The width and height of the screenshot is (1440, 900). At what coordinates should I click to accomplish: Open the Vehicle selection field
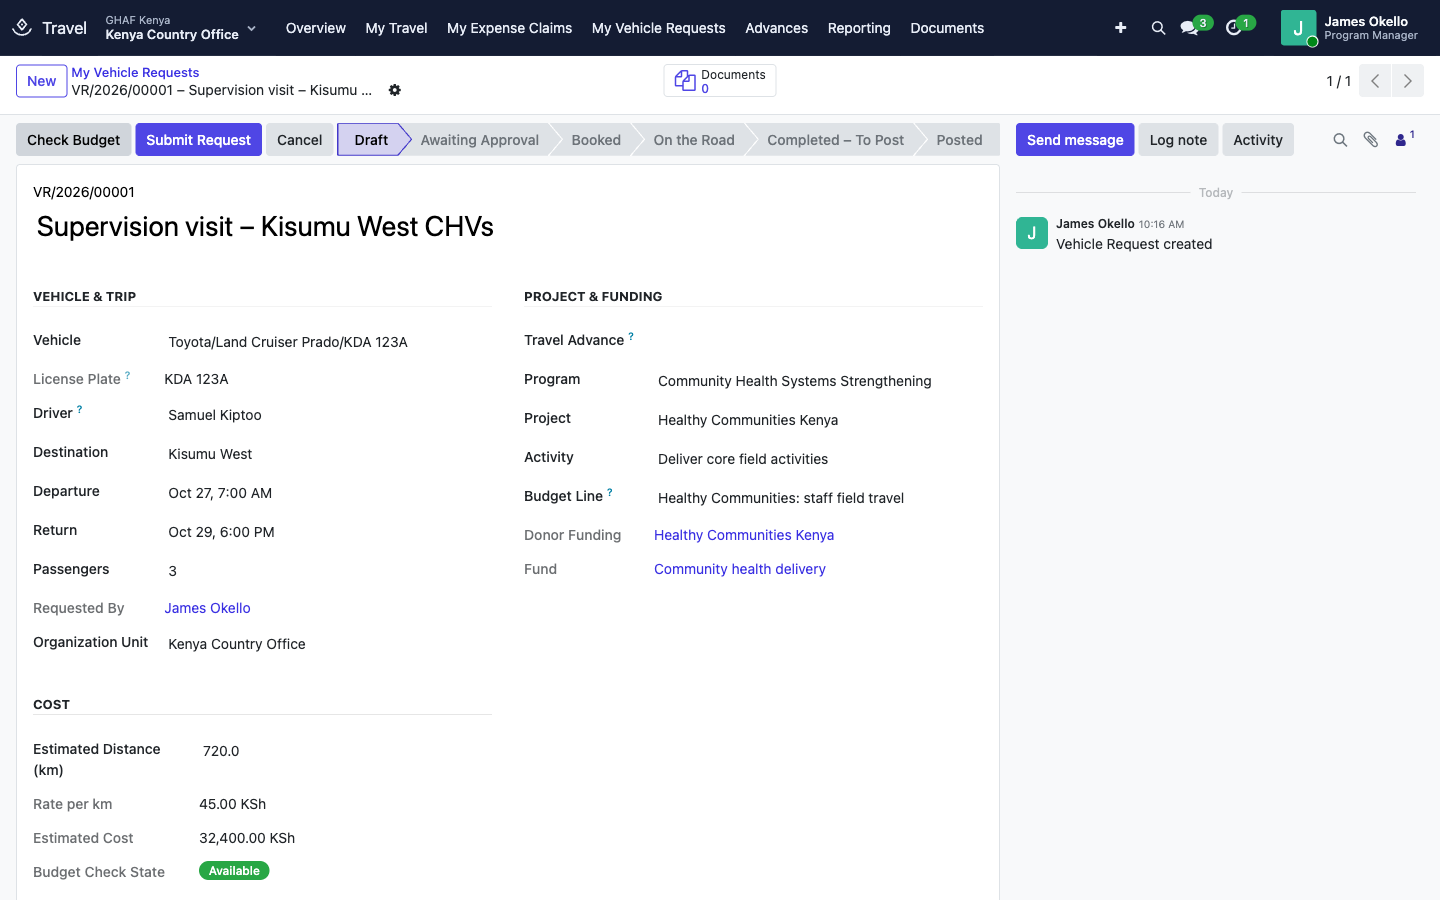[328, 342]
